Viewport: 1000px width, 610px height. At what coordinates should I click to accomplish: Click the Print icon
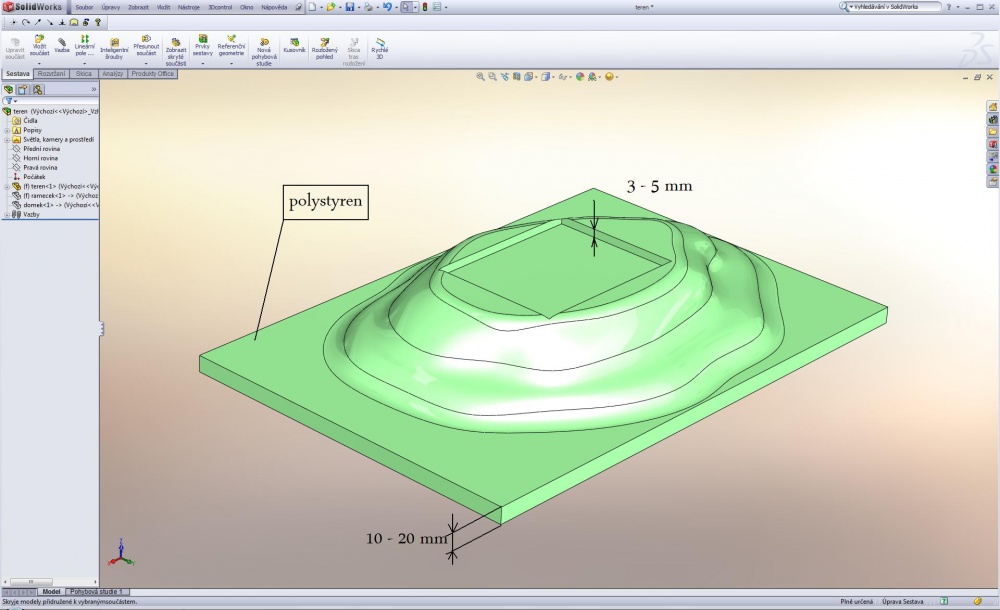click(368, 7)
